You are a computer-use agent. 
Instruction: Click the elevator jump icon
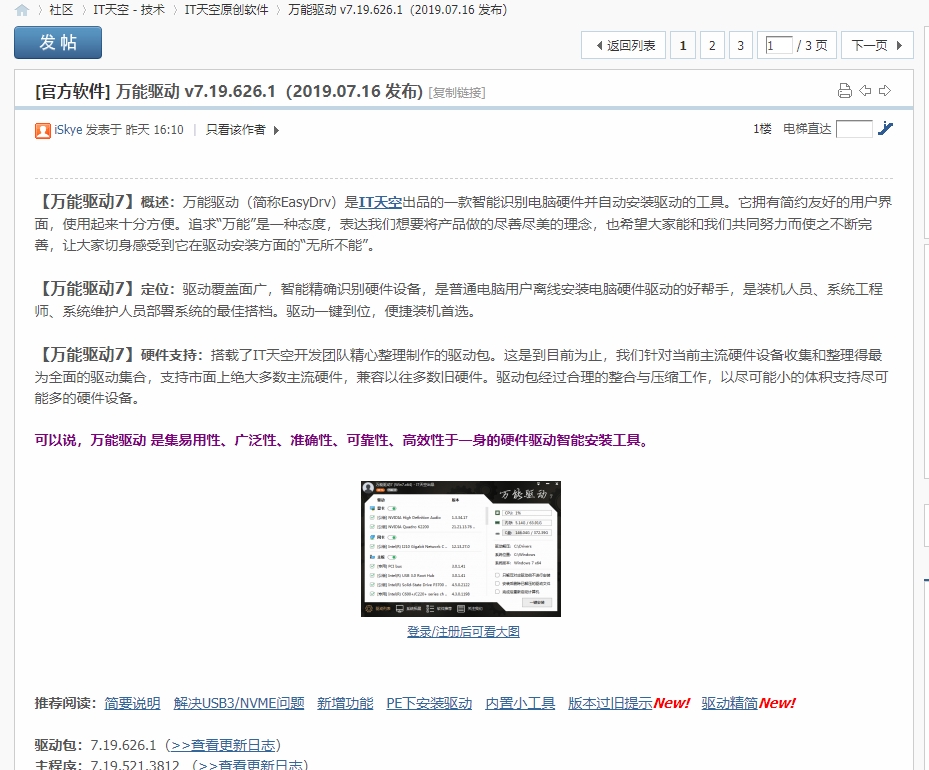click(885, 129)
